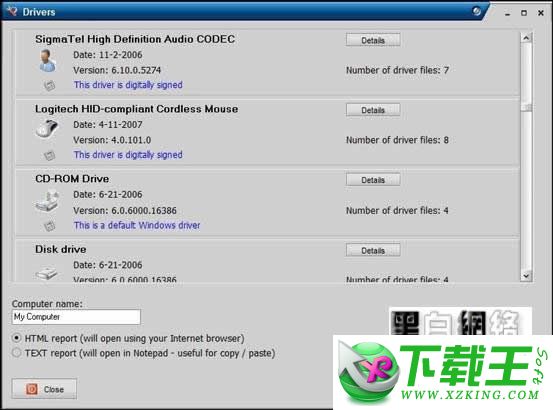The height and width of the screenshot is (410, 553).
Task: Close the Drivers window with the title bar X
Action: tap(541, 13)
